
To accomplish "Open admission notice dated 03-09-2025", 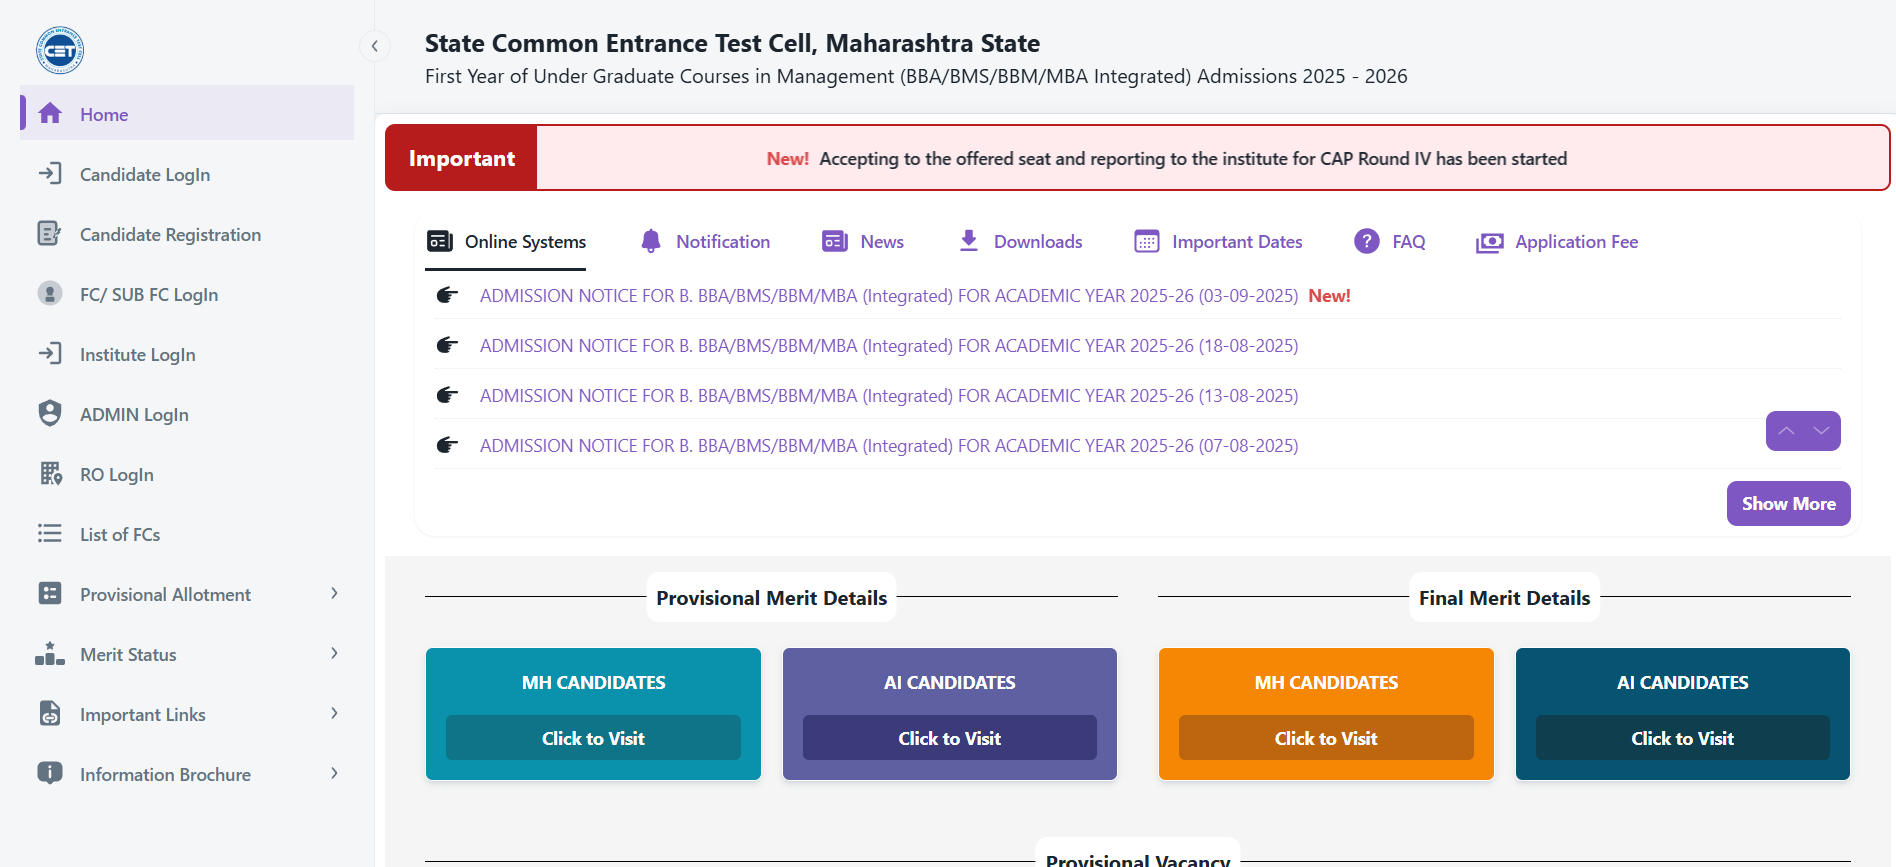I will pos(888,296).
